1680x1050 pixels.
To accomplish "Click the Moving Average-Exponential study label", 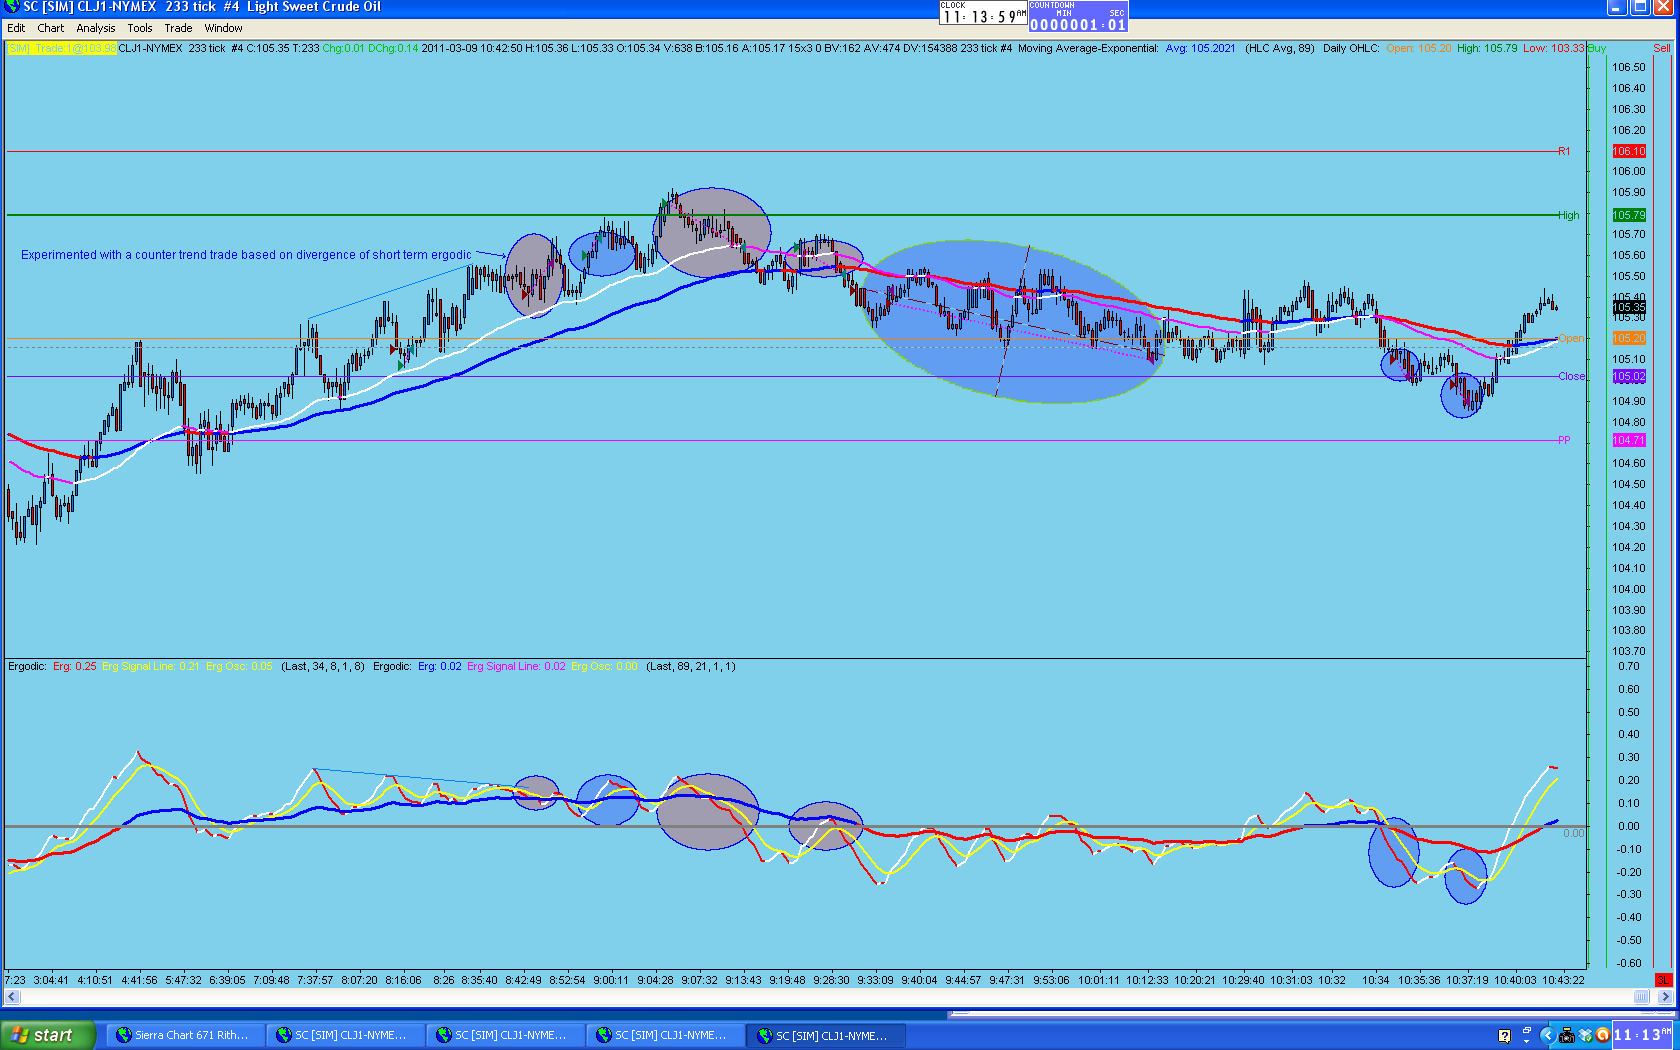I will coord(1088,48).
